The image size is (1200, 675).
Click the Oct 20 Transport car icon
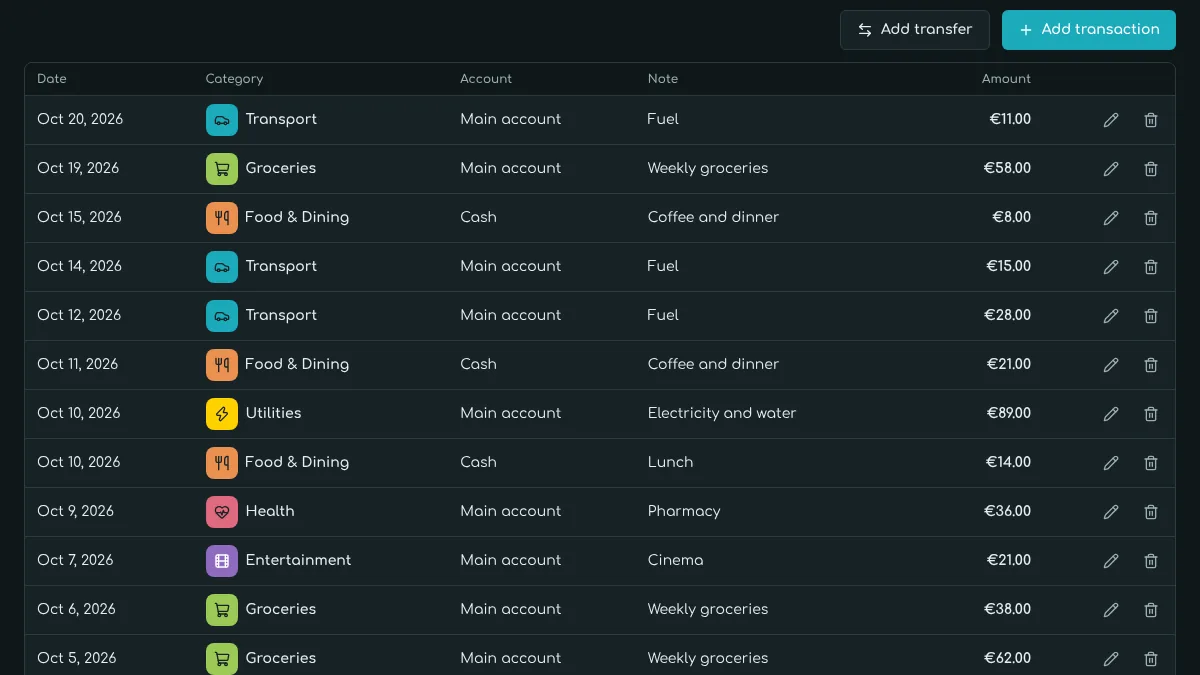coord(222,120)
